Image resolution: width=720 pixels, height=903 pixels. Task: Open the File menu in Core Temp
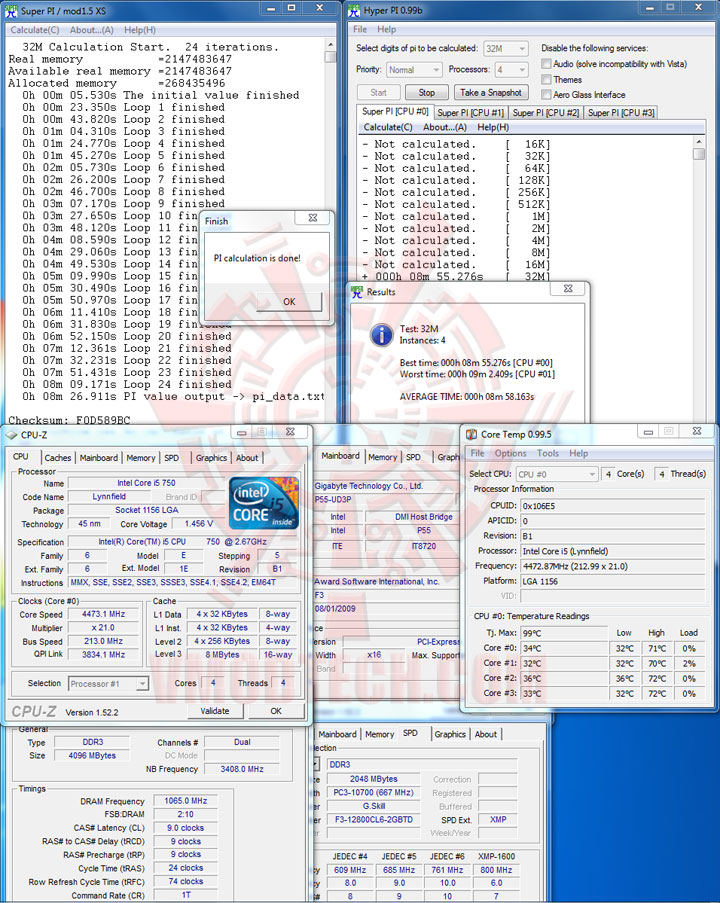478,453
